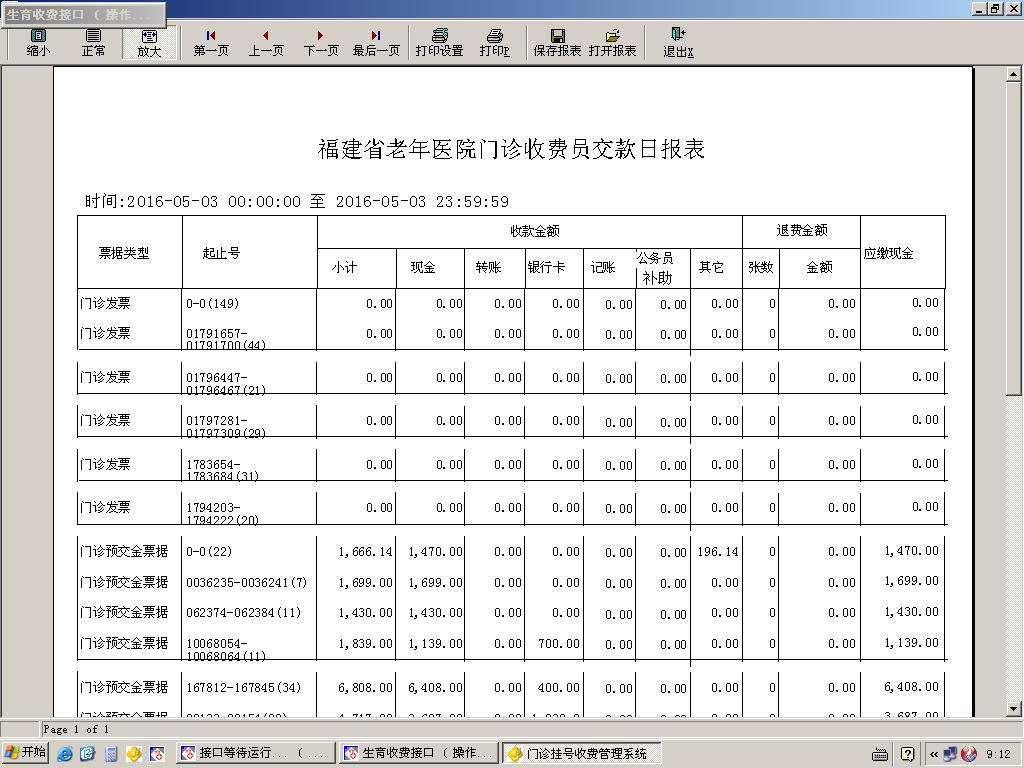Click the 银行卡 column header
The image size is (1024, 768).
(546, 267)
